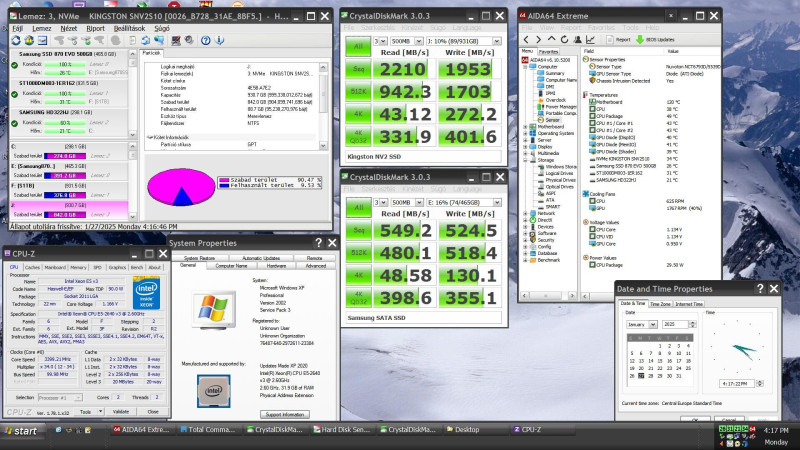800x450 pixels.
Task: Click the AIDA64 tray icon showing 64
Action: pyautogui.click(x=752, y=429)
